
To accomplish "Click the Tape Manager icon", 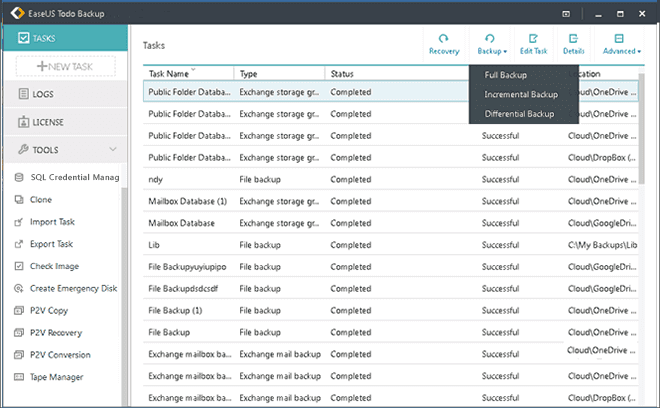I will click(19, 377).
